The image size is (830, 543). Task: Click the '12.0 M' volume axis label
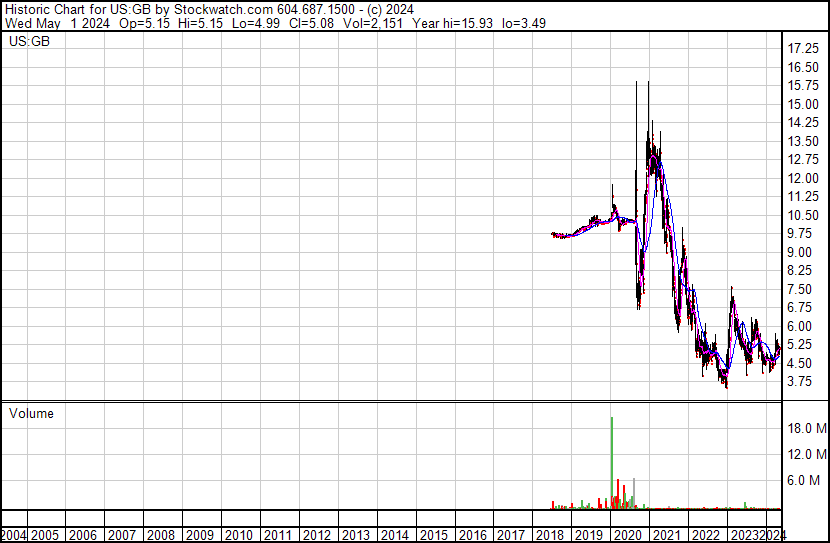point(807,454)
